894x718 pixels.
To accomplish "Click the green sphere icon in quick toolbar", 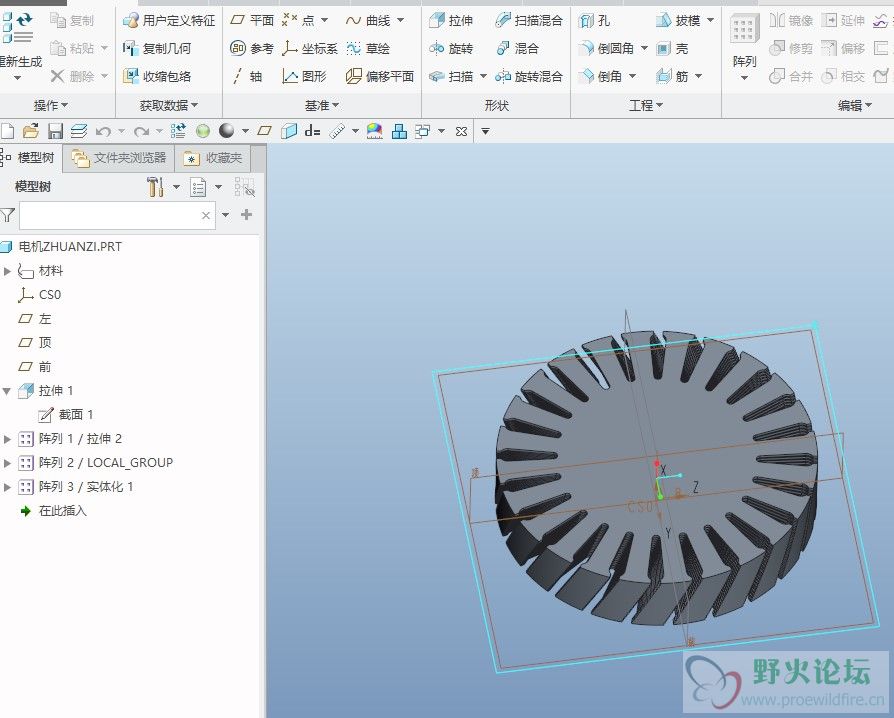I will [203, 132].
